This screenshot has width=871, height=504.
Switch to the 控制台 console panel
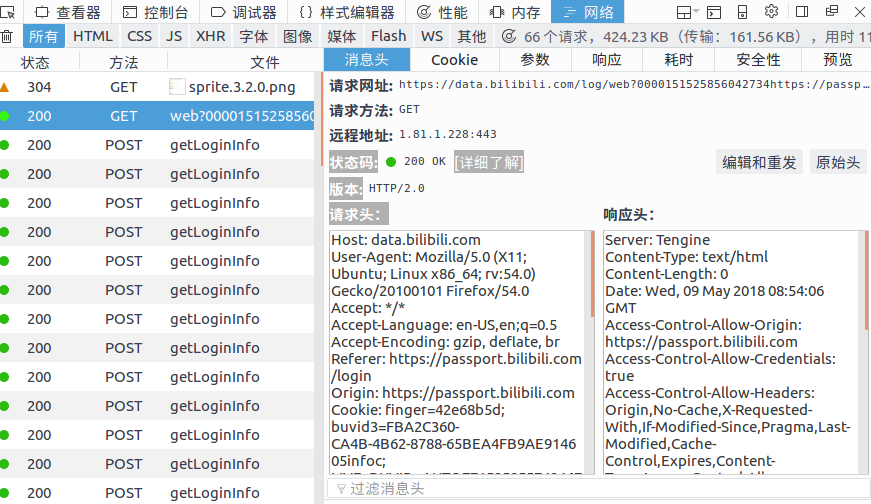(x=155, y=12)
